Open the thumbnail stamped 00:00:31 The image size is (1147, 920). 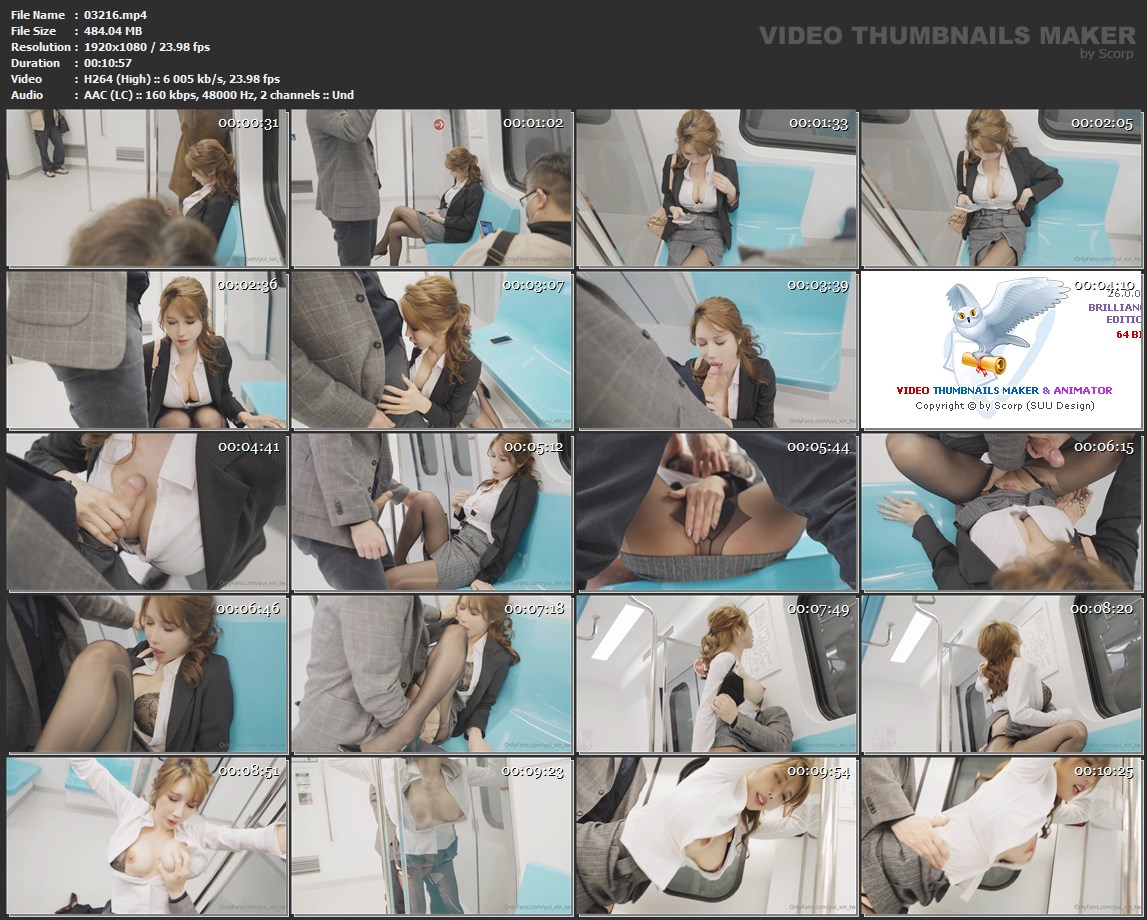point(146,188)
